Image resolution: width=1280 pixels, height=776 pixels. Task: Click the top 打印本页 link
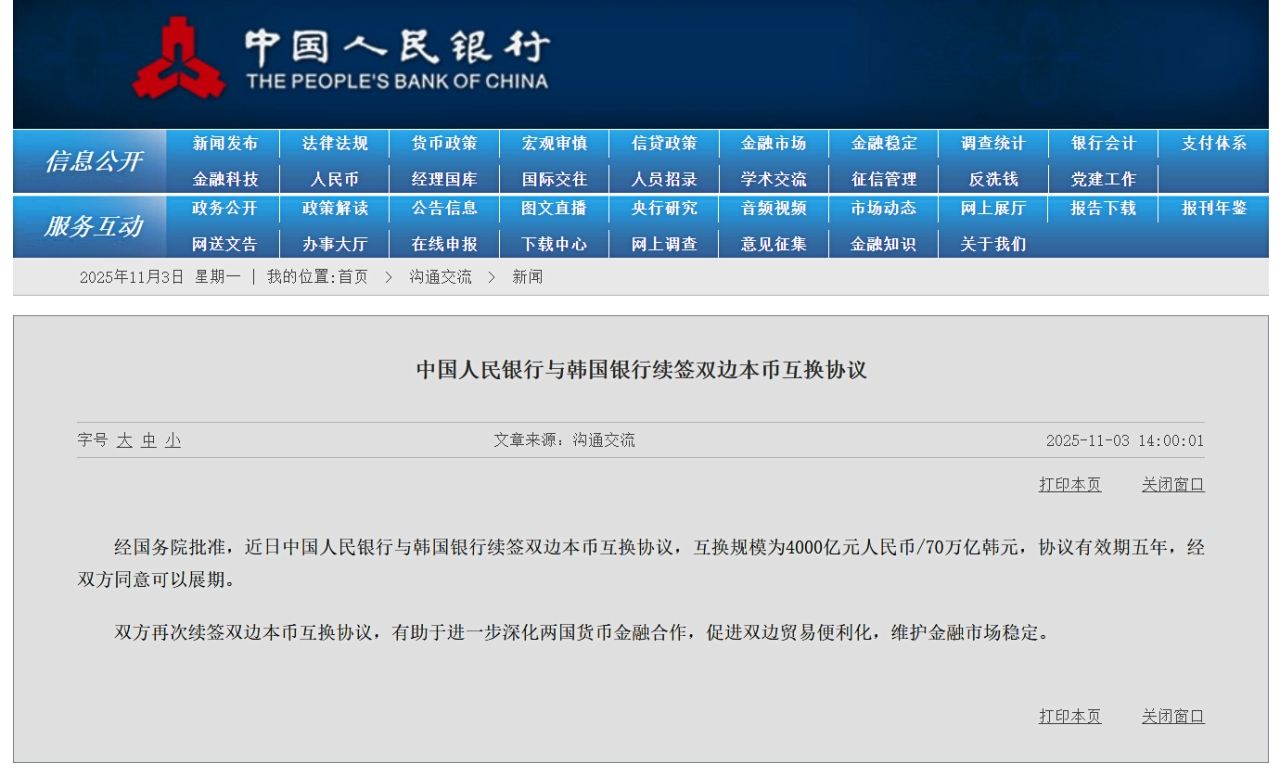pyautogui.click(x=1069, y=485)
